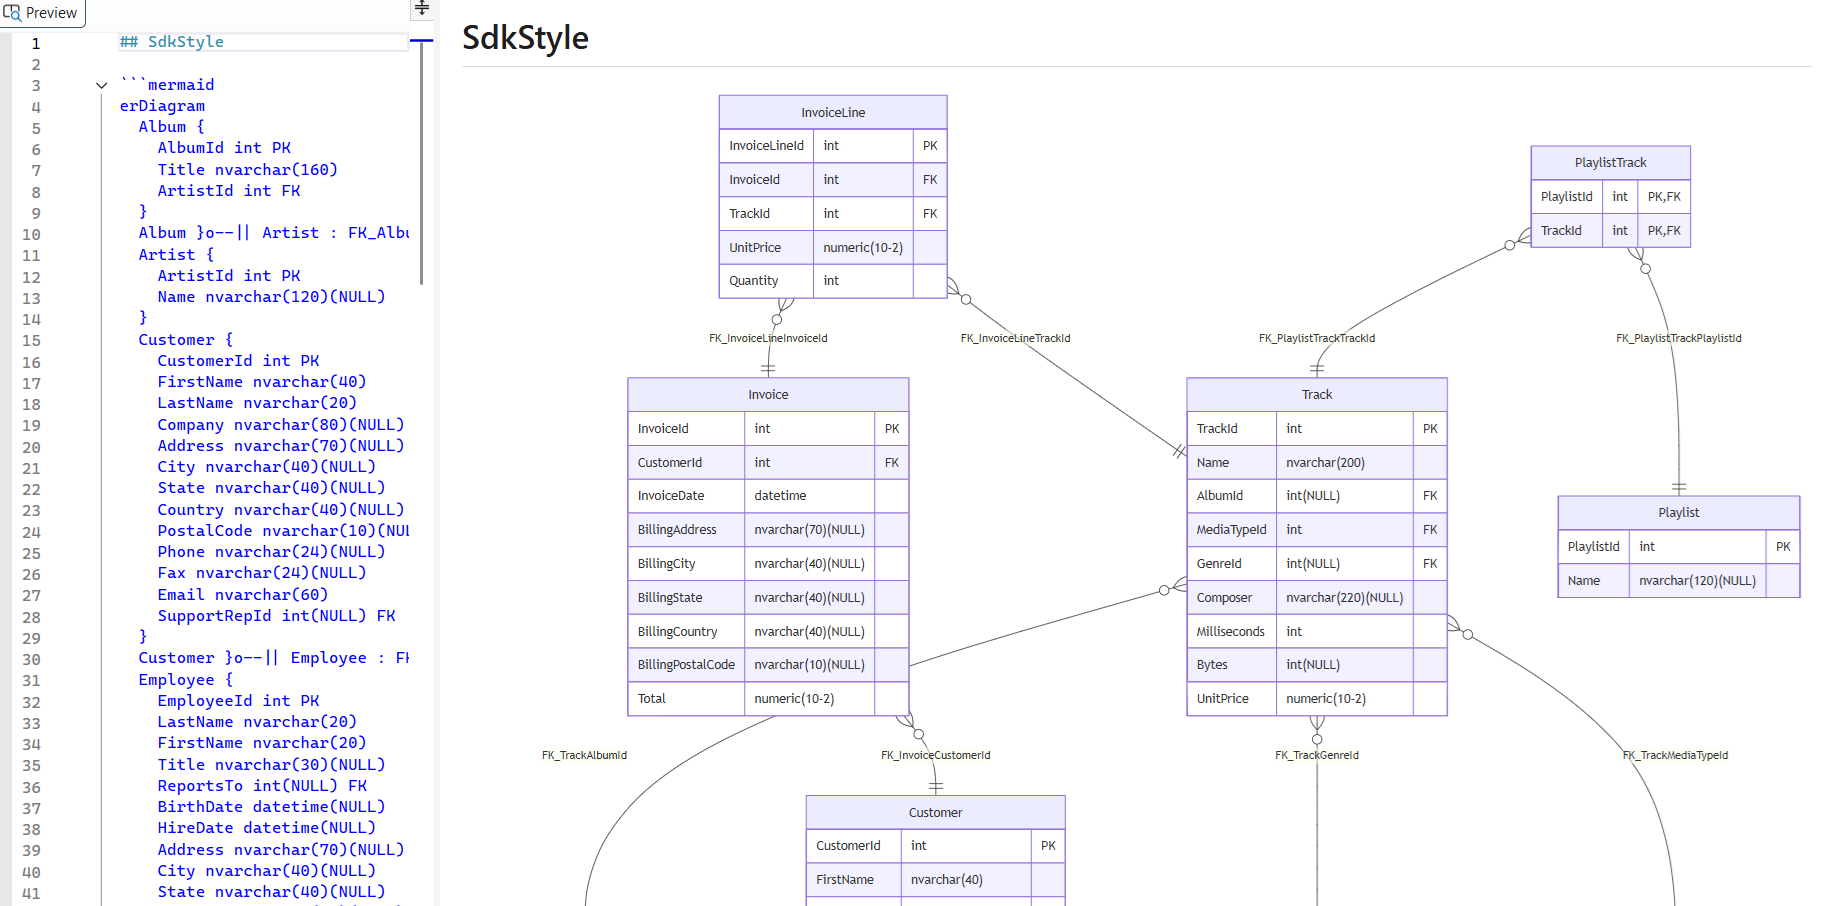Click 'AlbumId int PK' code line
1829x906 pixels.
tap(224, 148)
